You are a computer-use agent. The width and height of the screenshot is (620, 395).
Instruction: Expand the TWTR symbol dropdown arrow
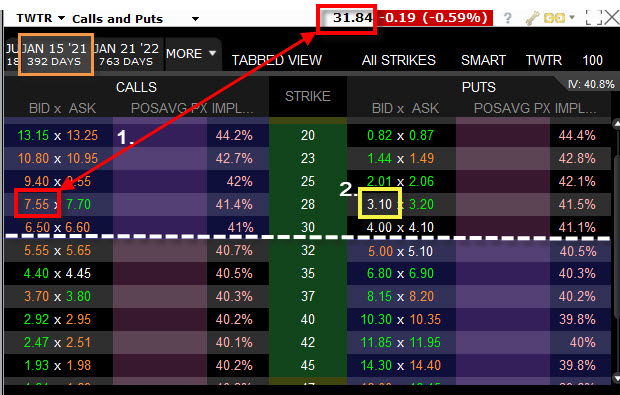[x=61, y=18]
